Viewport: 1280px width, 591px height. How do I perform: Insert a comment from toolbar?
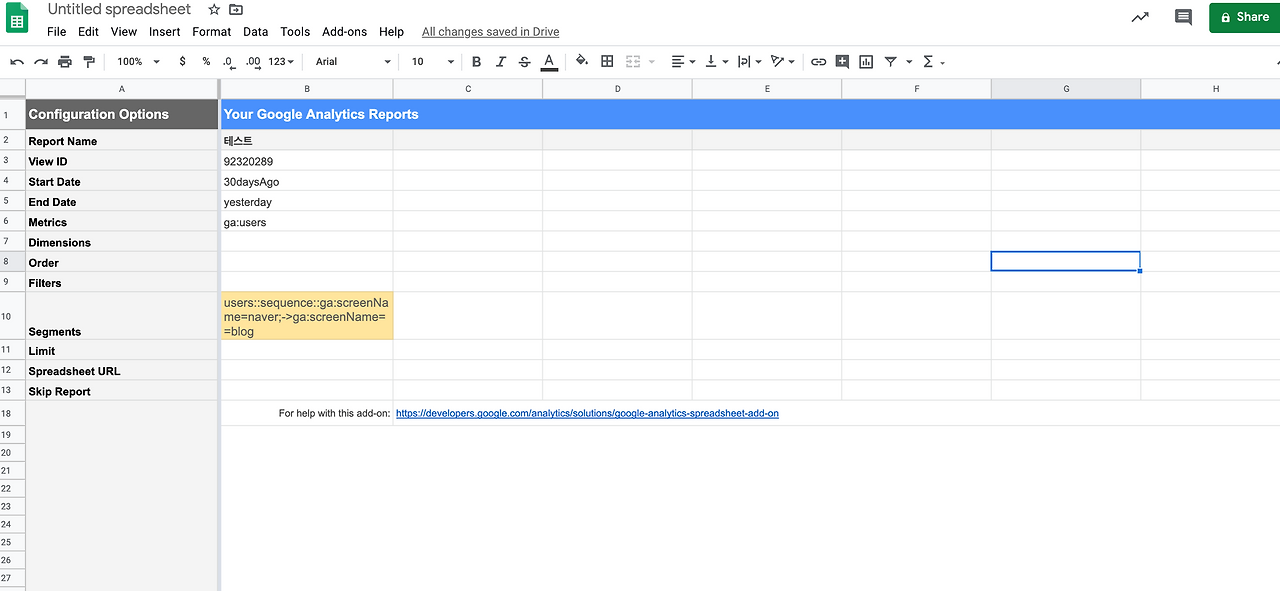[842, 62]
